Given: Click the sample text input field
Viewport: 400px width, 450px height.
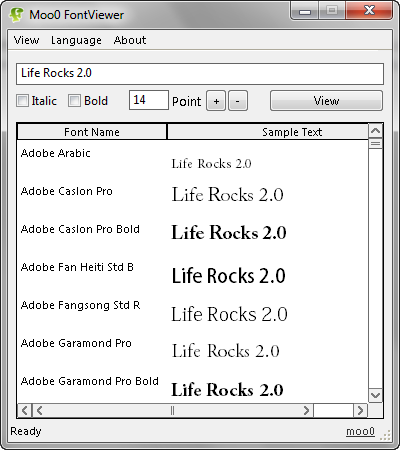Looking at the screenshot, I should tap(200, 74).
